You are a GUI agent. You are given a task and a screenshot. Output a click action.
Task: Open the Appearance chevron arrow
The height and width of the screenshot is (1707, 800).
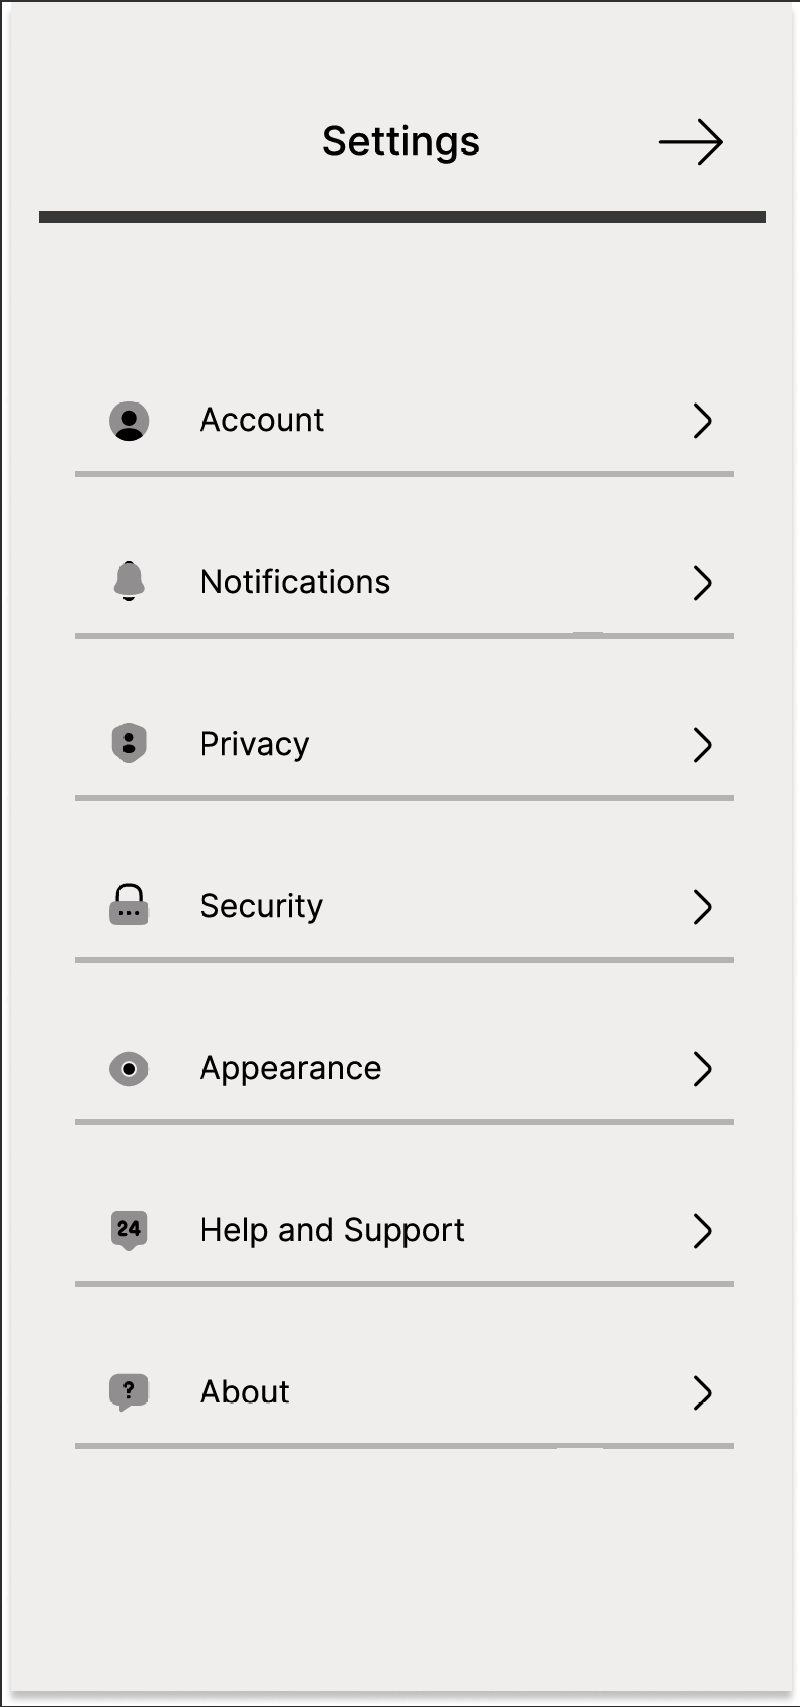tap(703, 1069)
